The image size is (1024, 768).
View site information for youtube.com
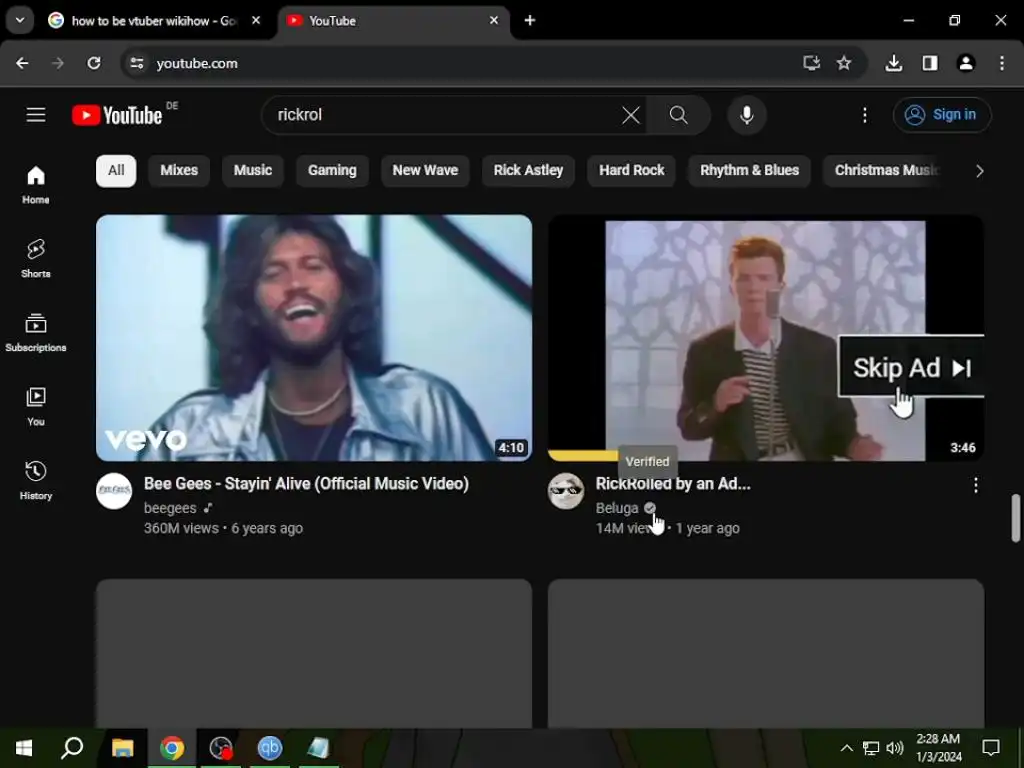pyautogui.click(x=136, y=63)
